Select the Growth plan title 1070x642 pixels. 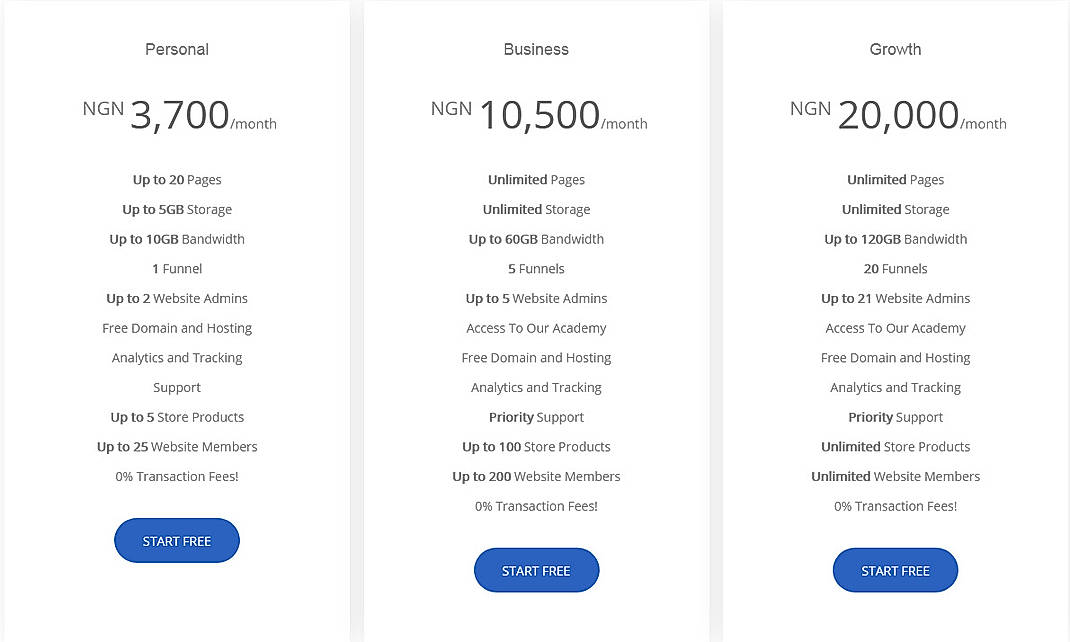pyautogui.click(x=895, y=48)
